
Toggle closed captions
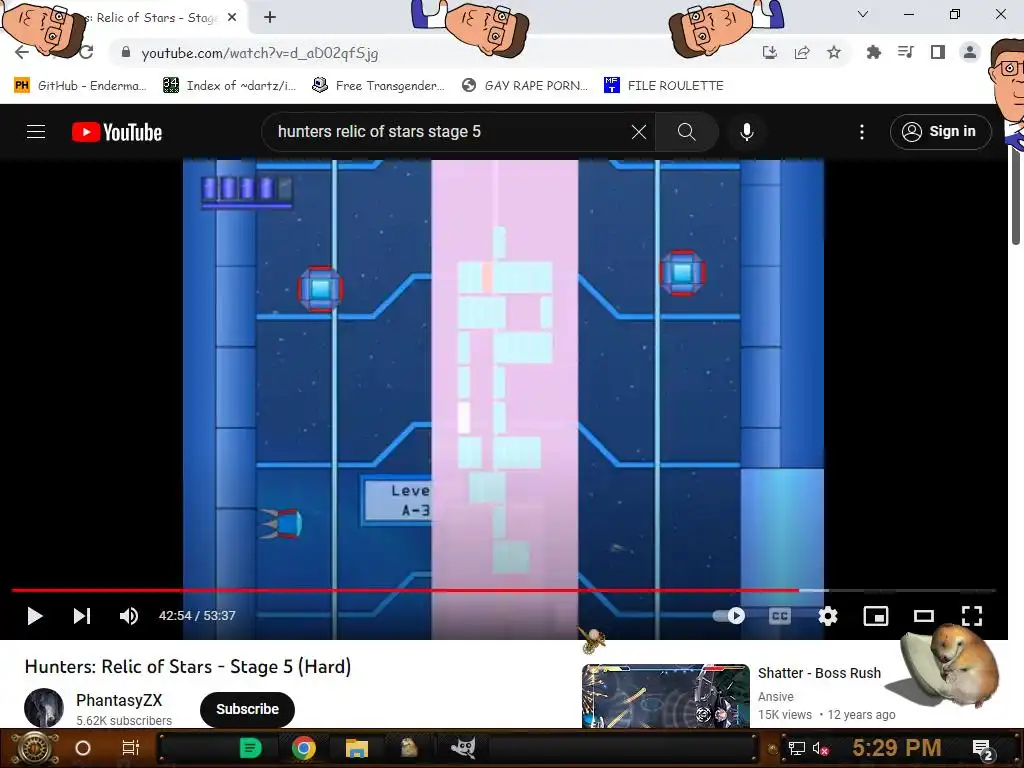780,616
